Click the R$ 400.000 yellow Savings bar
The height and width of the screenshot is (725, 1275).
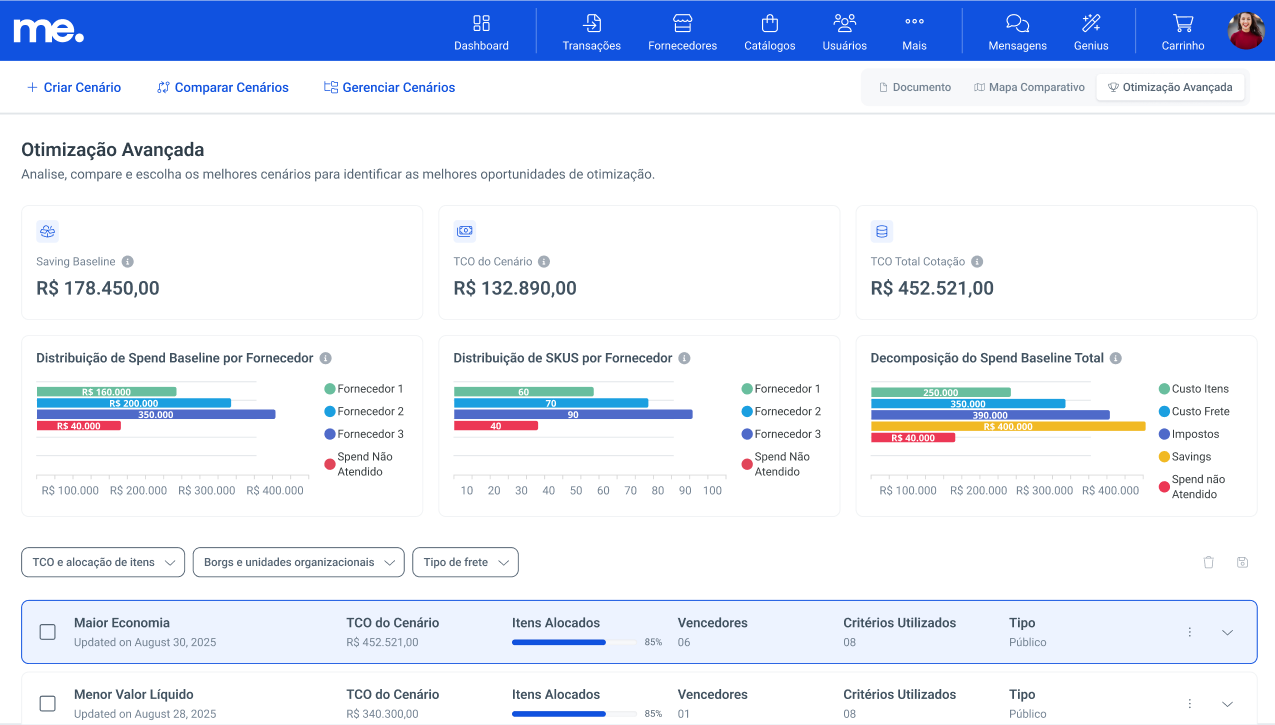1008,426
